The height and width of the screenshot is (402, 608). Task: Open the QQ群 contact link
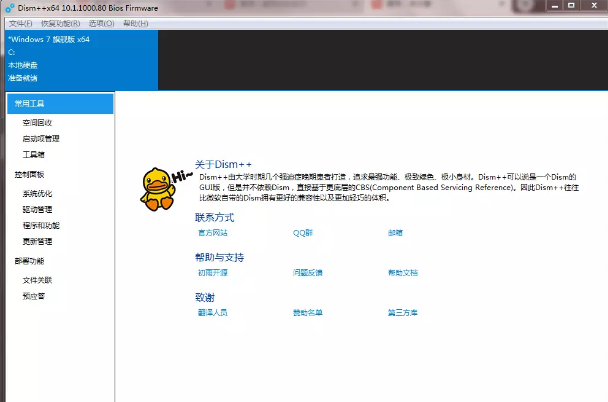point(303,233)
